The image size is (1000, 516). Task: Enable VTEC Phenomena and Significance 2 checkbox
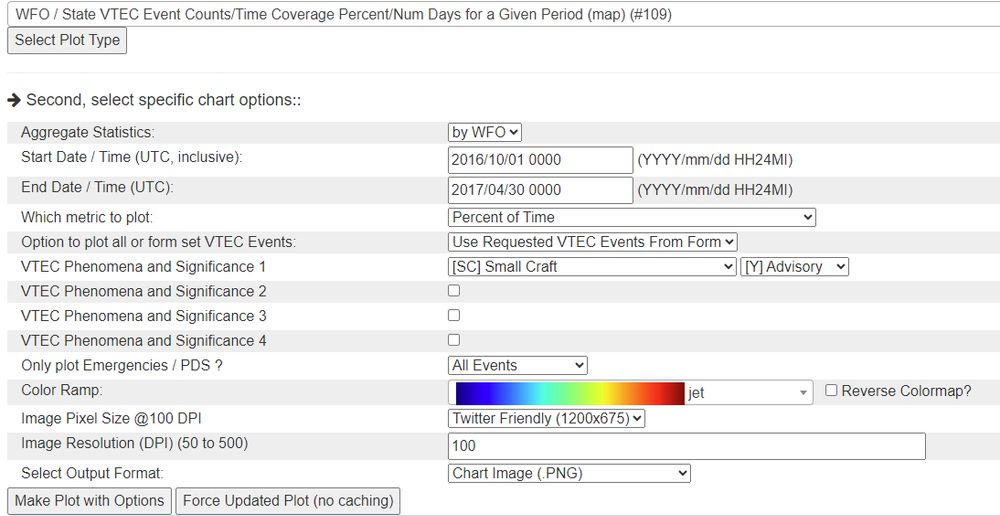(454, 291)
